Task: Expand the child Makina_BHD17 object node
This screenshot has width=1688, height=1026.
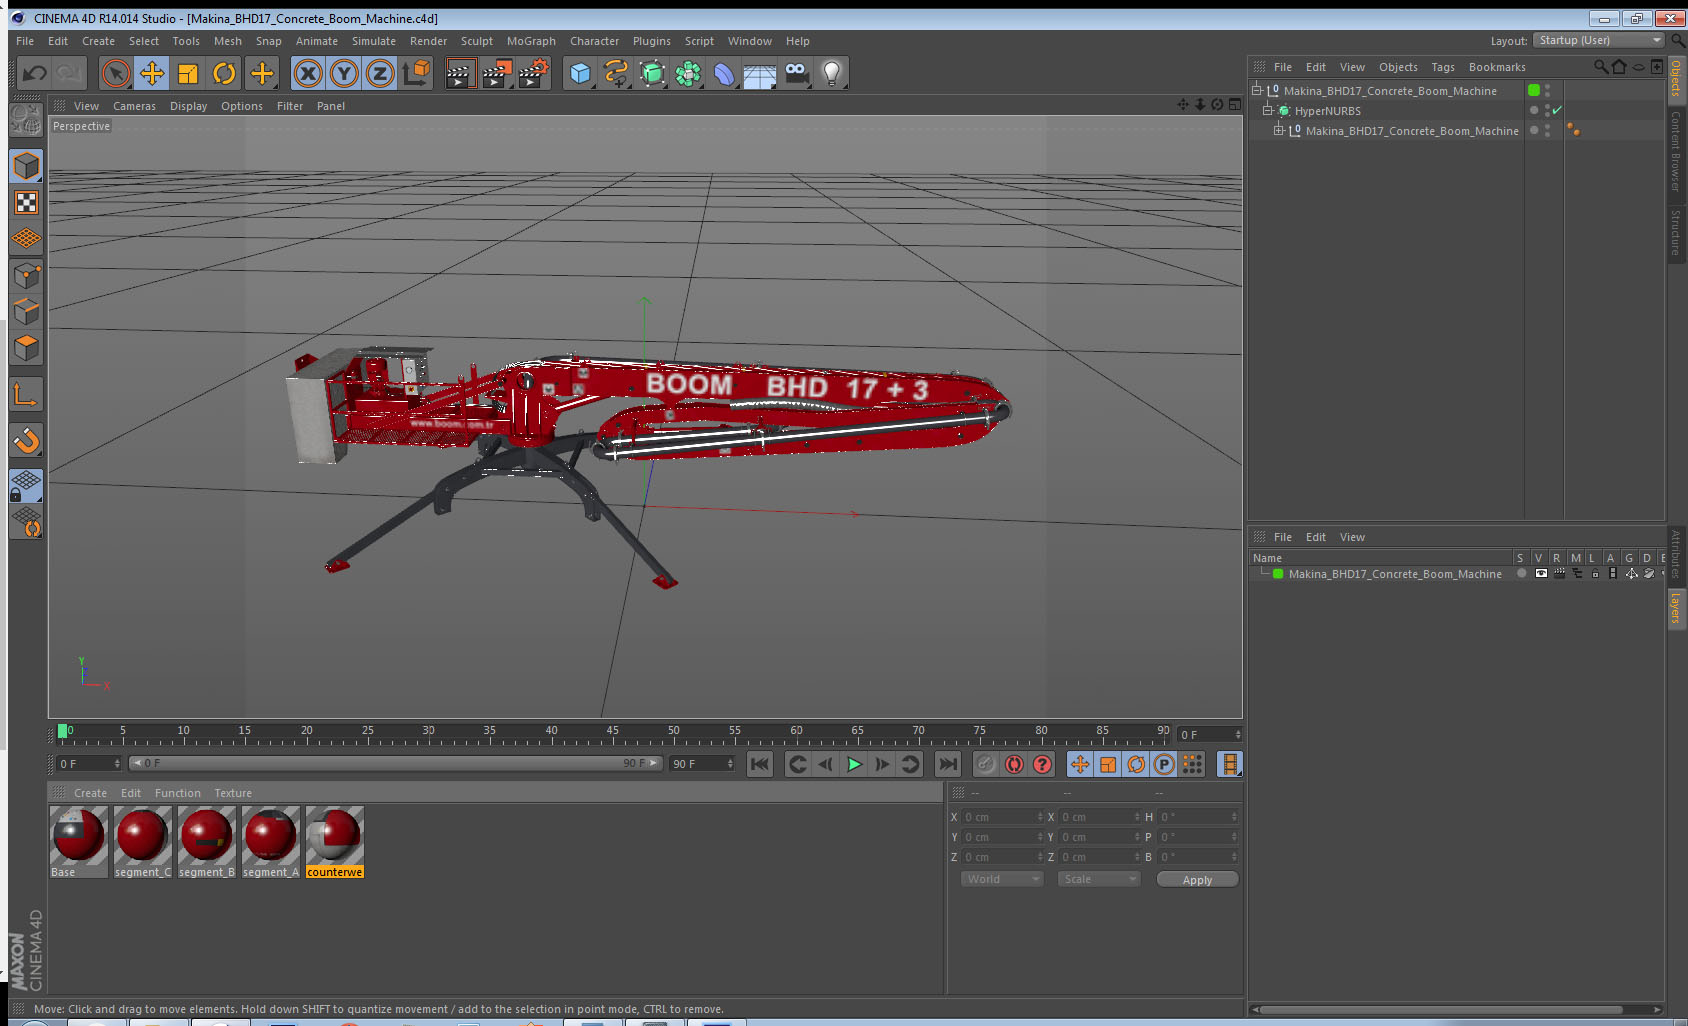Action: [1278, 130]
